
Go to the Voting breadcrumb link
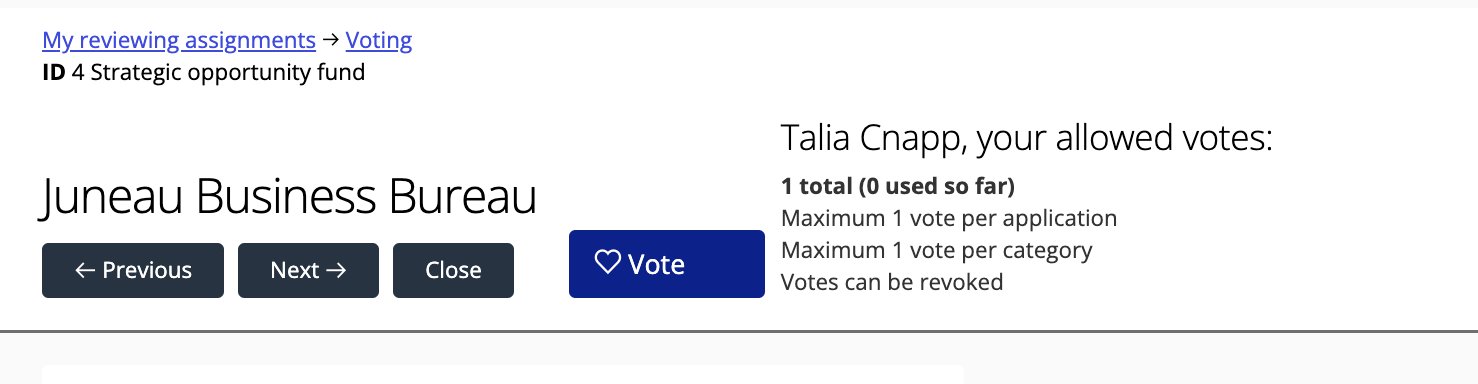point(379,41)
